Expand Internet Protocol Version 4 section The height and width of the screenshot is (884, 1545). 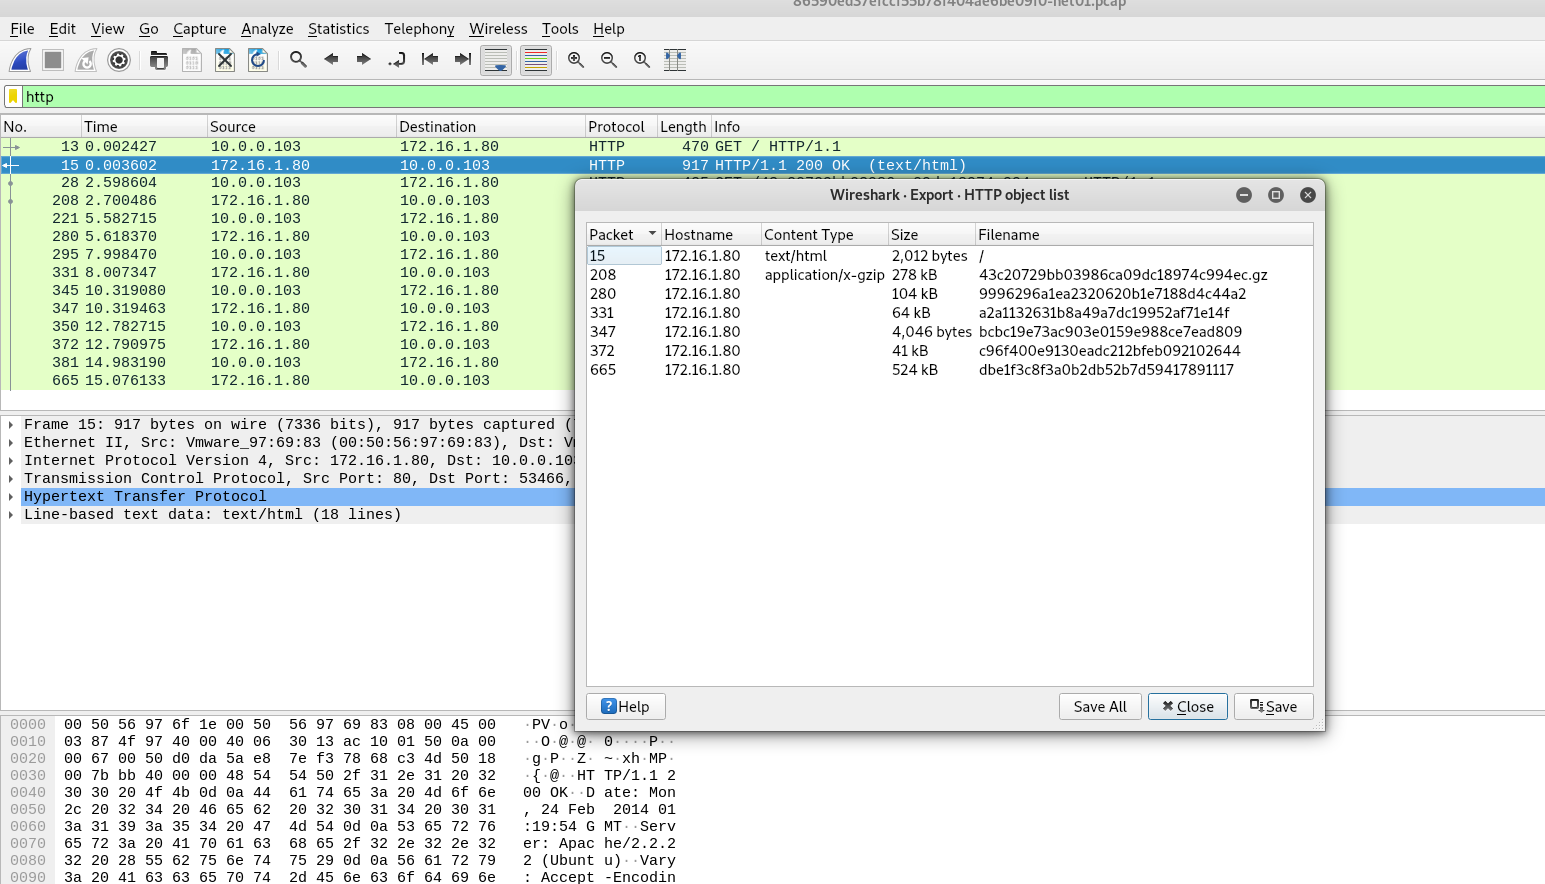[x=11, y=461]
